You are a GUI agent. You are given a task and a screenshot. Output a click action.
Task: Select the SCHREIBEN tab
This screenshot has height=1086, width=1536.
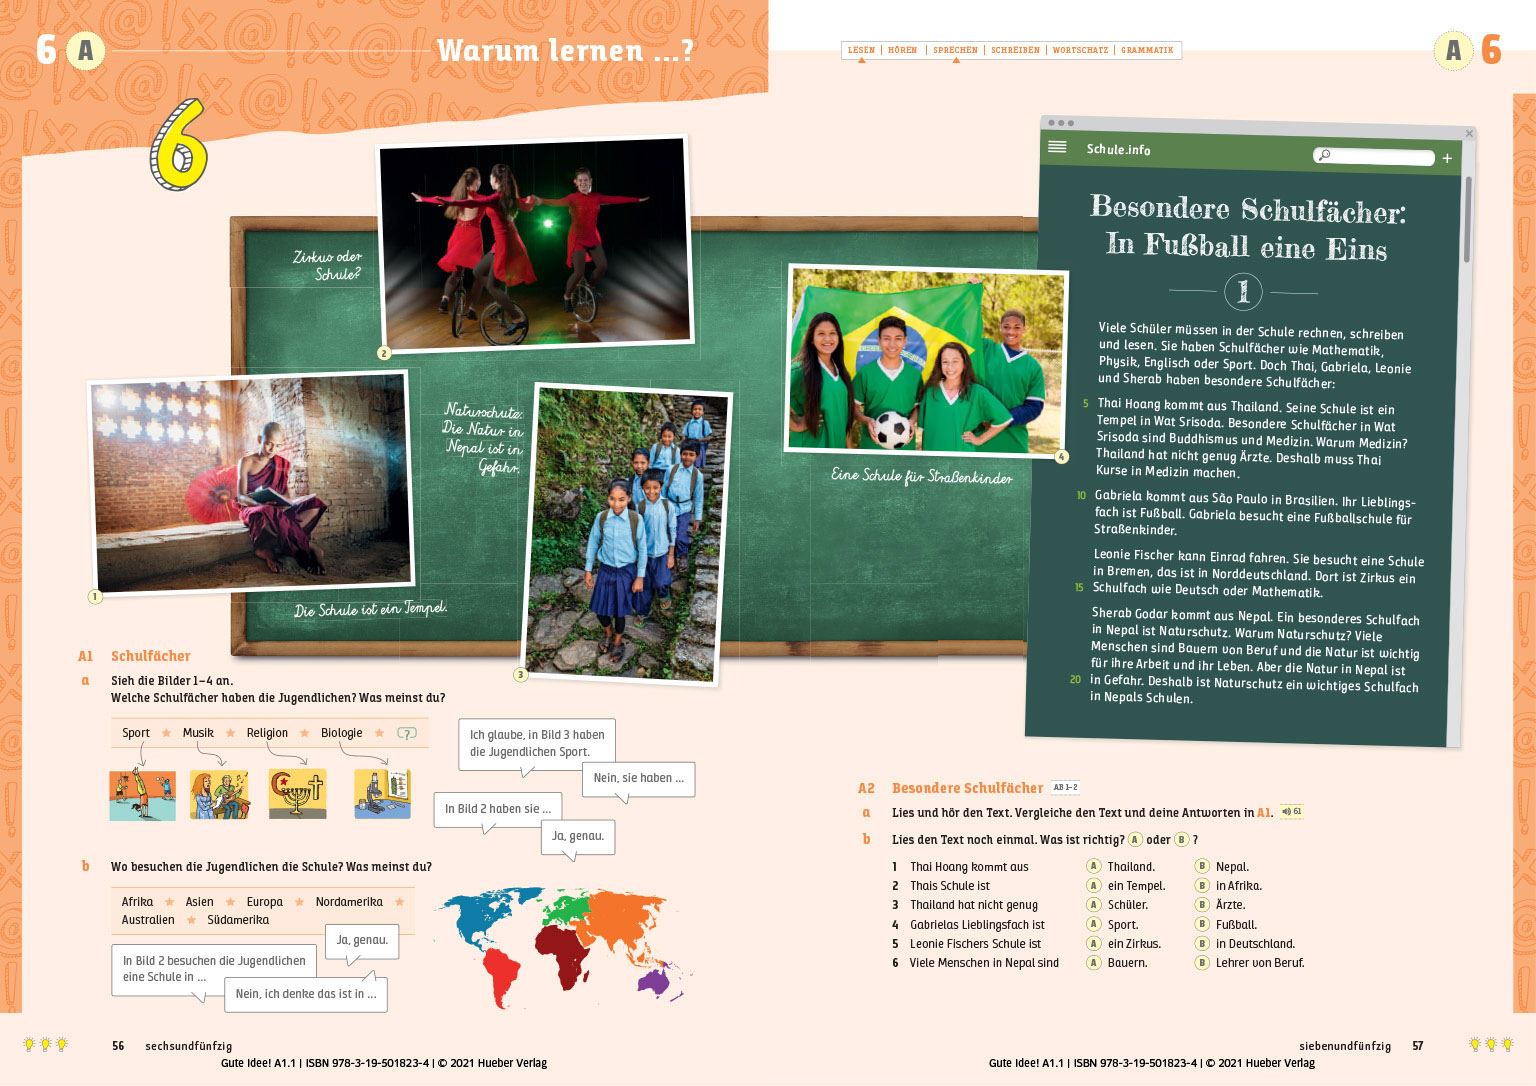[x=1015, y=50]
